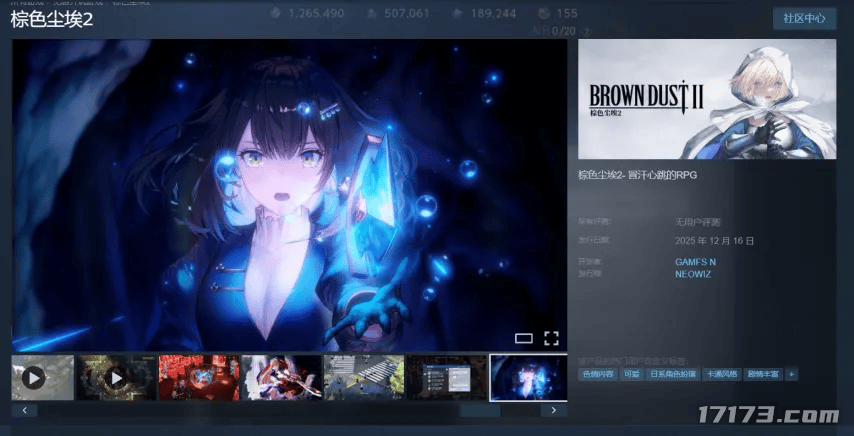Select the city street crossing thumbnail
This screenshot has height=436, width=854.
pos(363,377)
